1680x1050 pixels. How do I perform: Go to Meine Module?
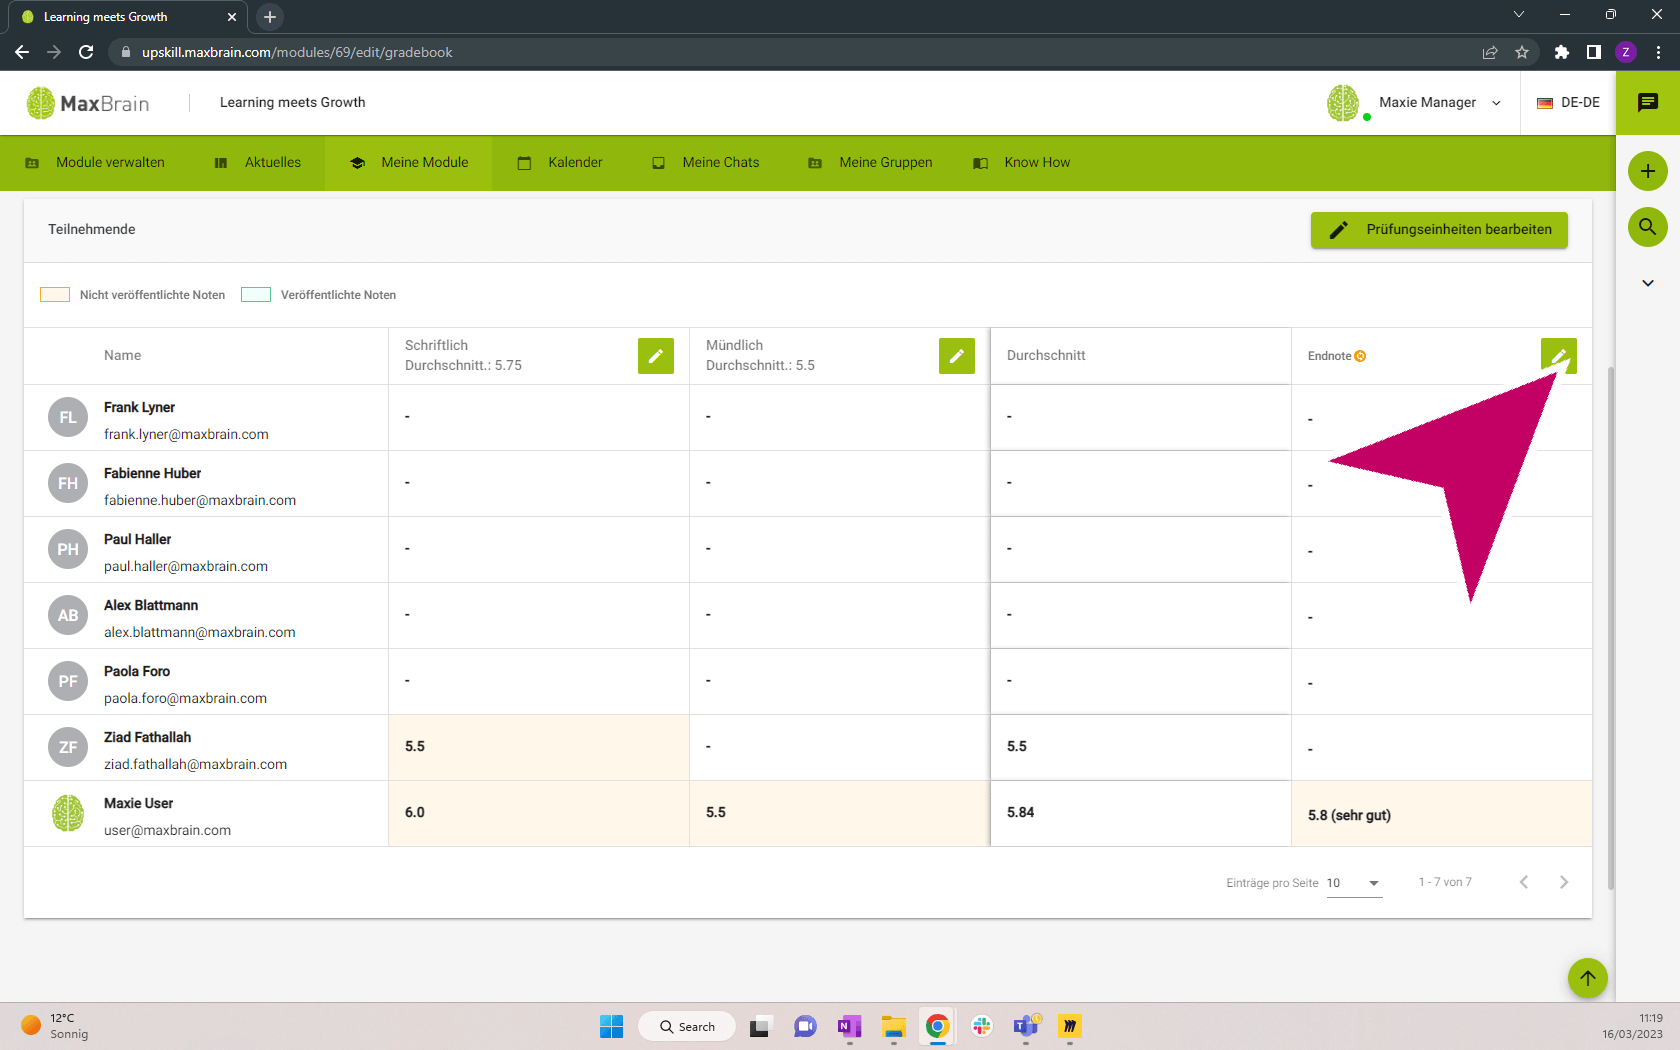click(409, 162)
